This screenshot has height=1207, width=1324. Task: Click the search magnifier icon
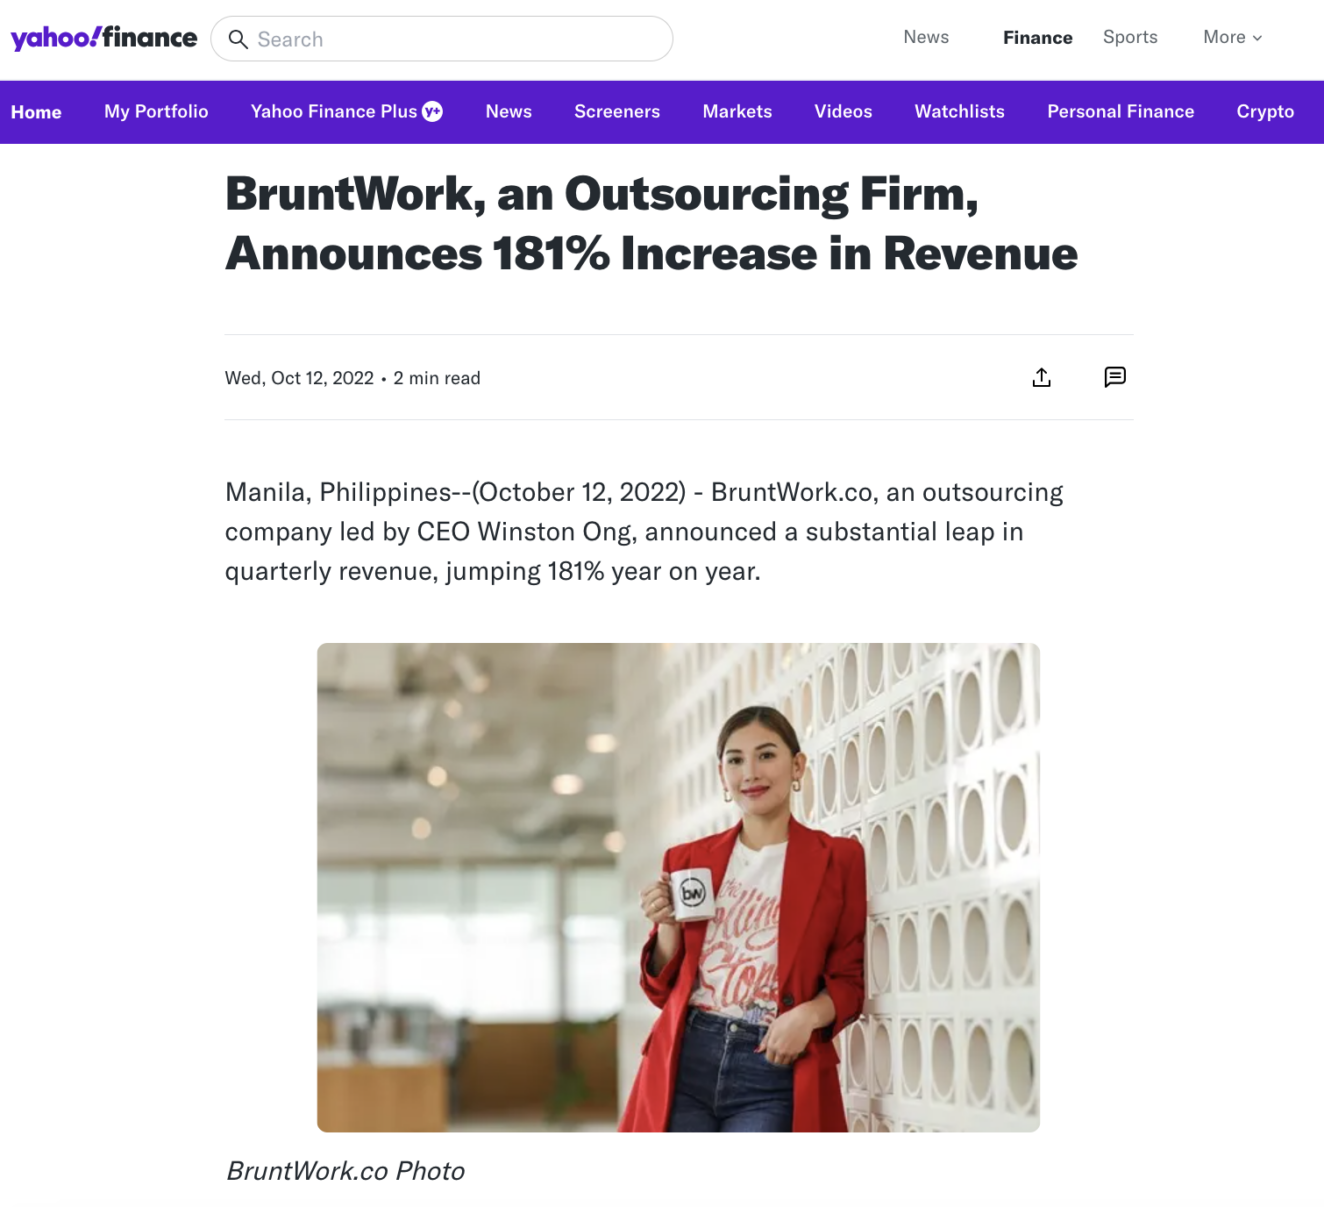tap(238, 39)
